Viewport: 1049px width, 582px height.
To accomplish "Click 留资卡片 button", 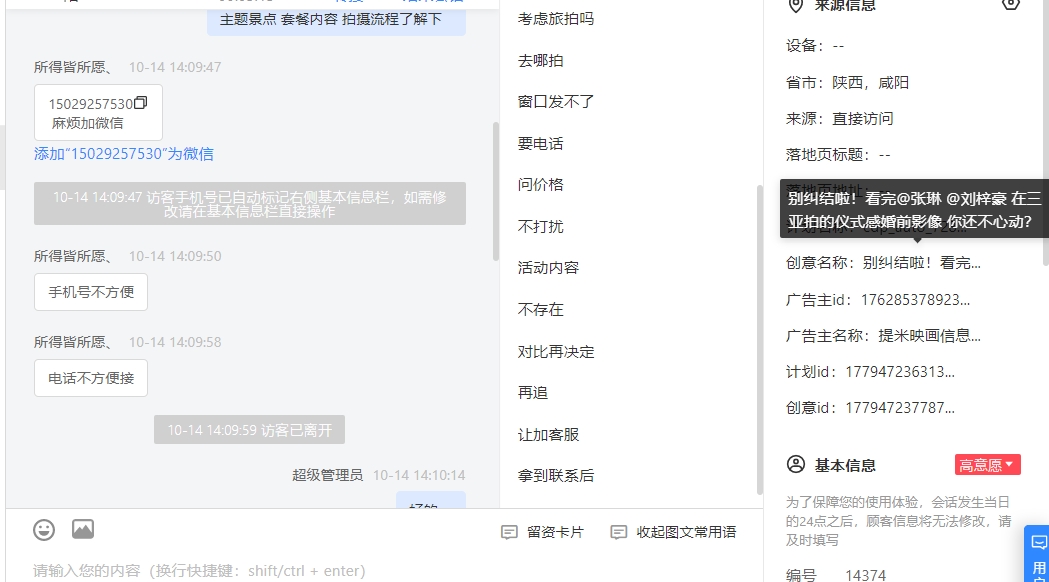I will pos(543,532).
